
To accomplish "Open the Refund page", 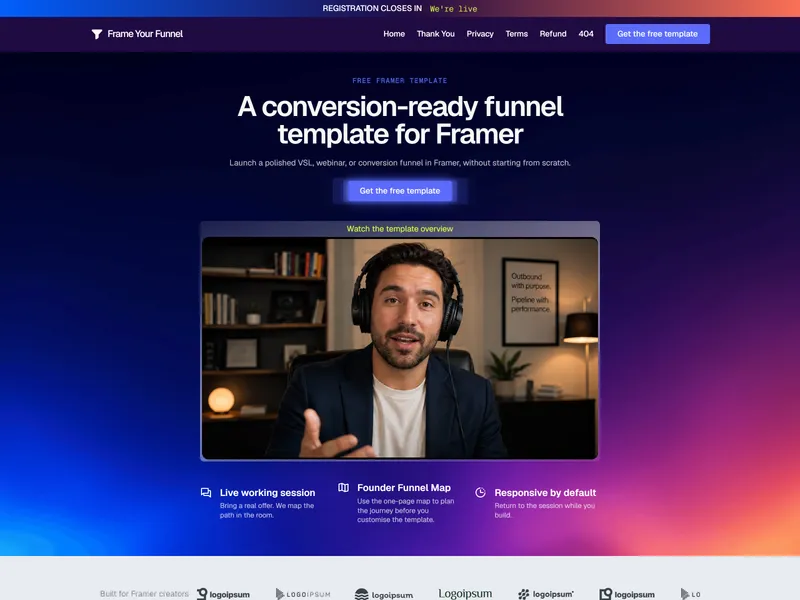I will [553, 34].
